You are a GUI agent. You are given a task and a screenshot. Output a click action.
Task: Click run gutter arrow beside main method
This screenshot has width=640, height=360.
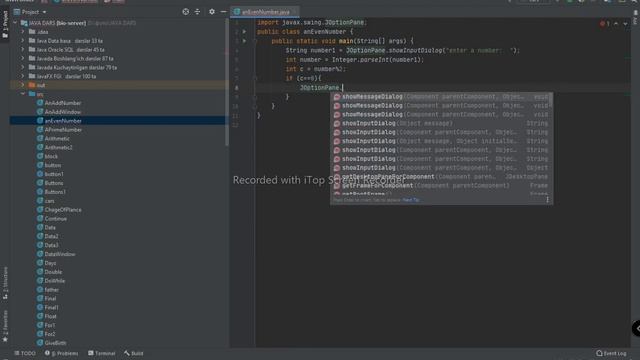tap(244, 41)
